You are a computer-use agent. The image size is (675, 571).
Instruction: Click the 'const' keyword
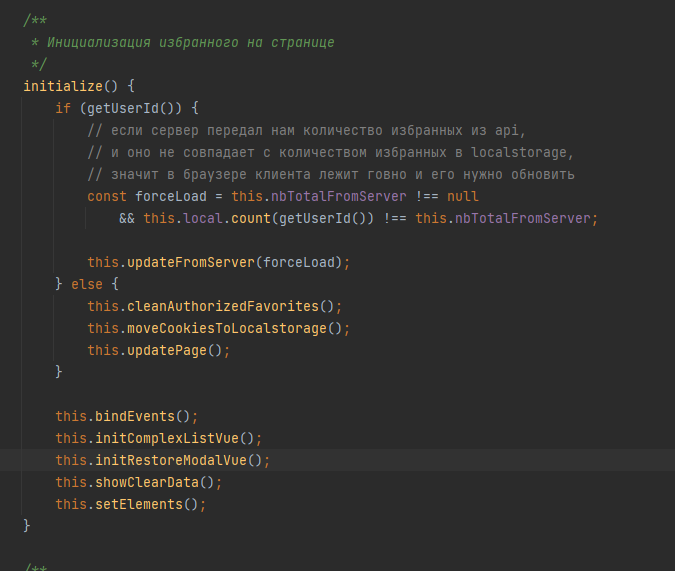107,196
